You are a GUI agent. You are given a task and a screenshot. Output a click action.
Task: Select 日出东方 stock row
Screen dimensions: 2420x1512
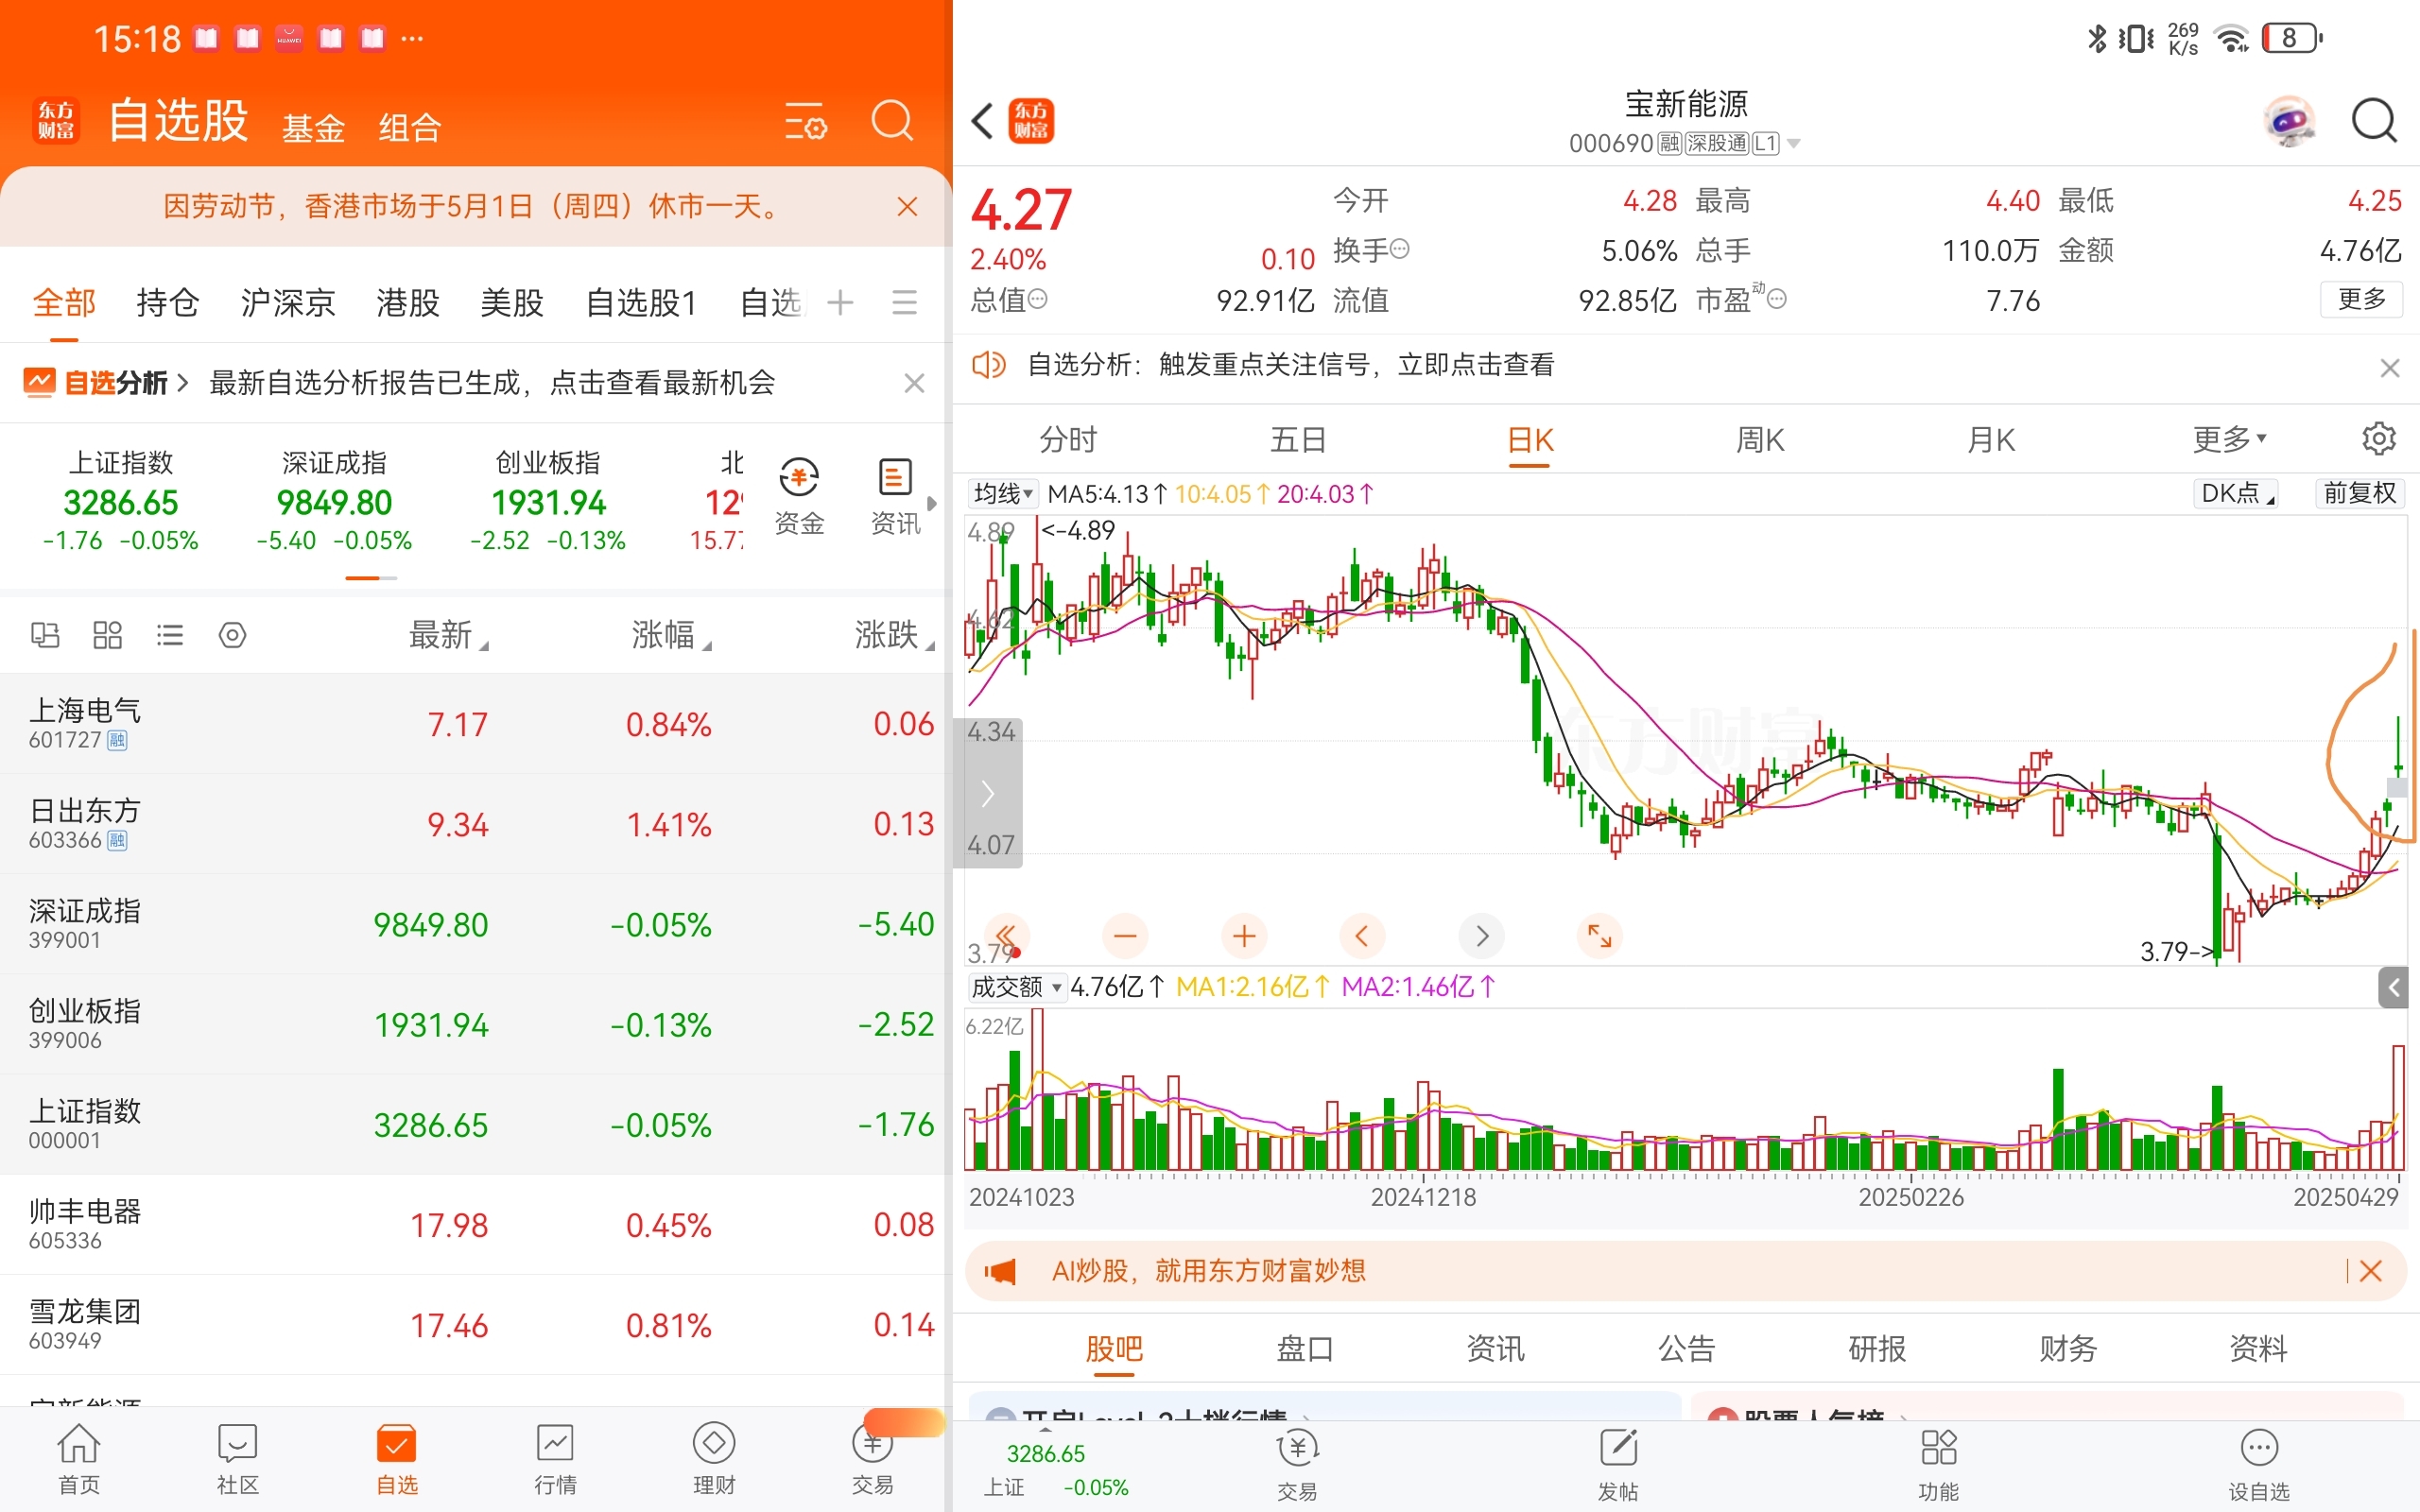474,823
